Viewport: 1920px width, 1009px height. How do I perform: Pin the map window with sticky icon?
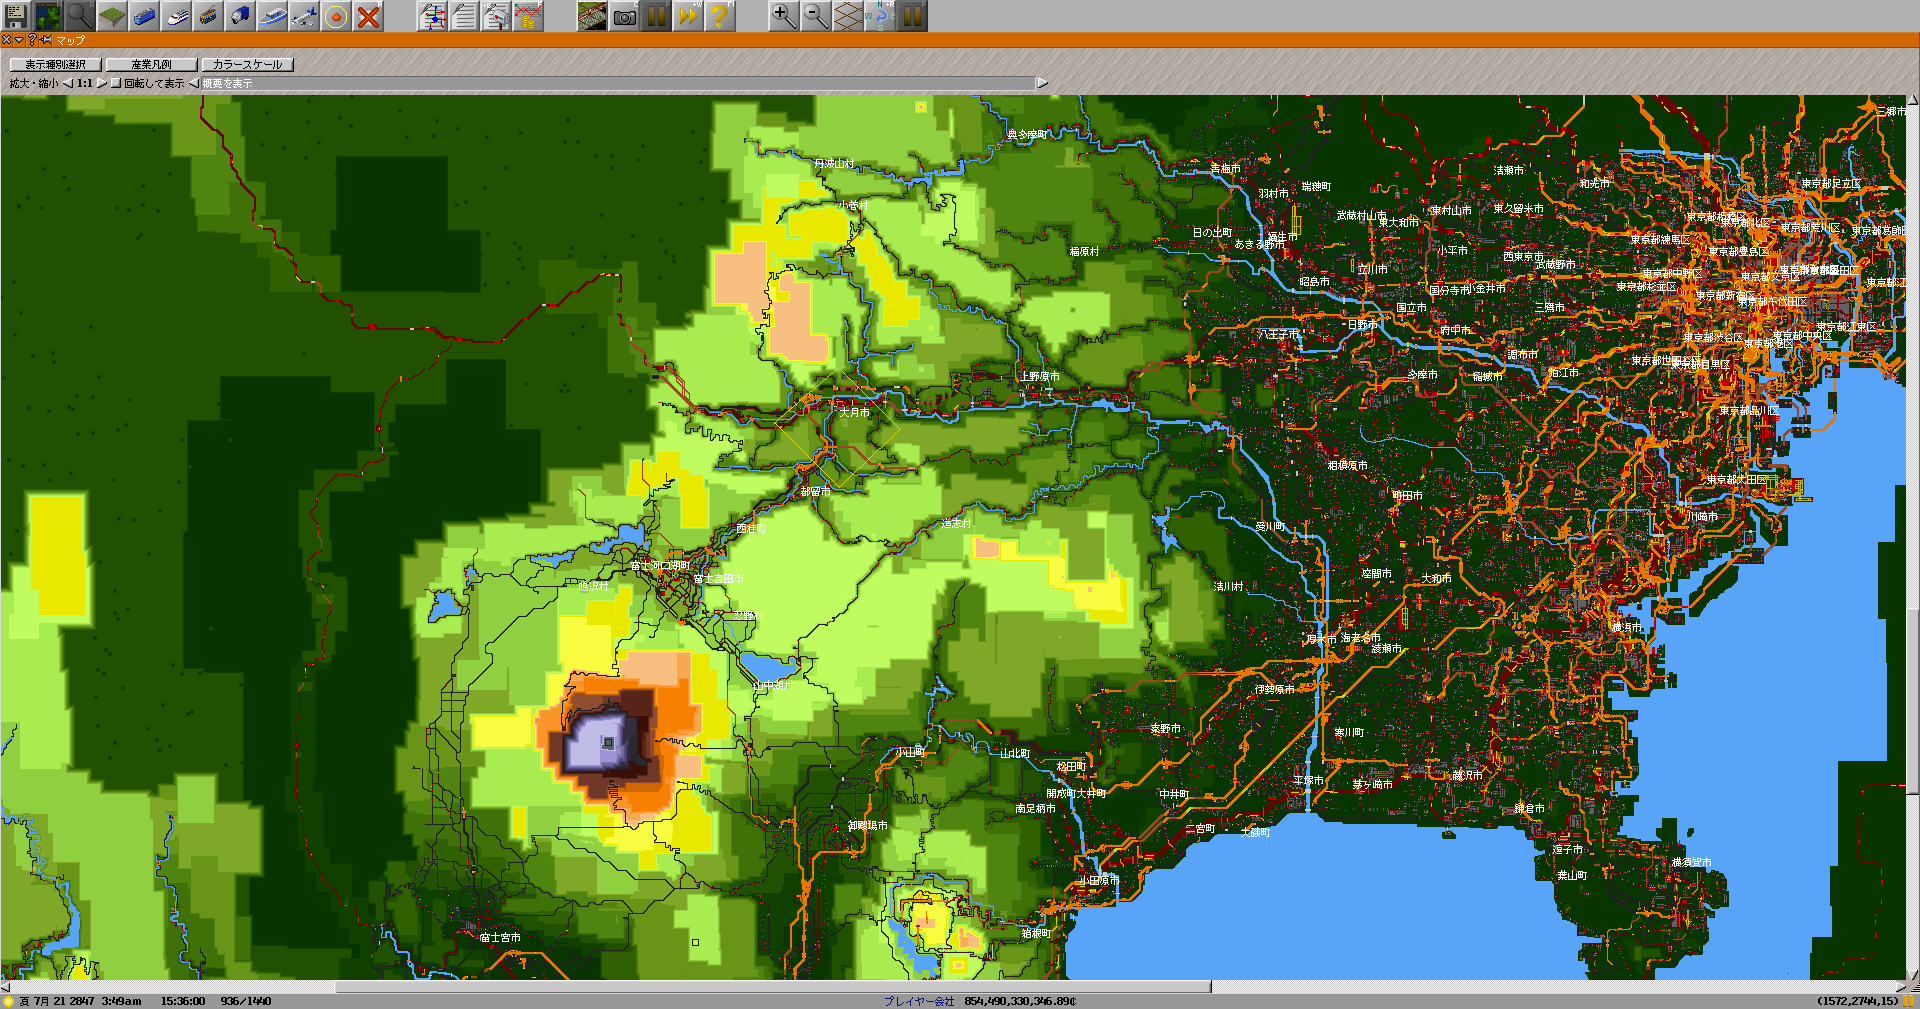pos(46,40)
